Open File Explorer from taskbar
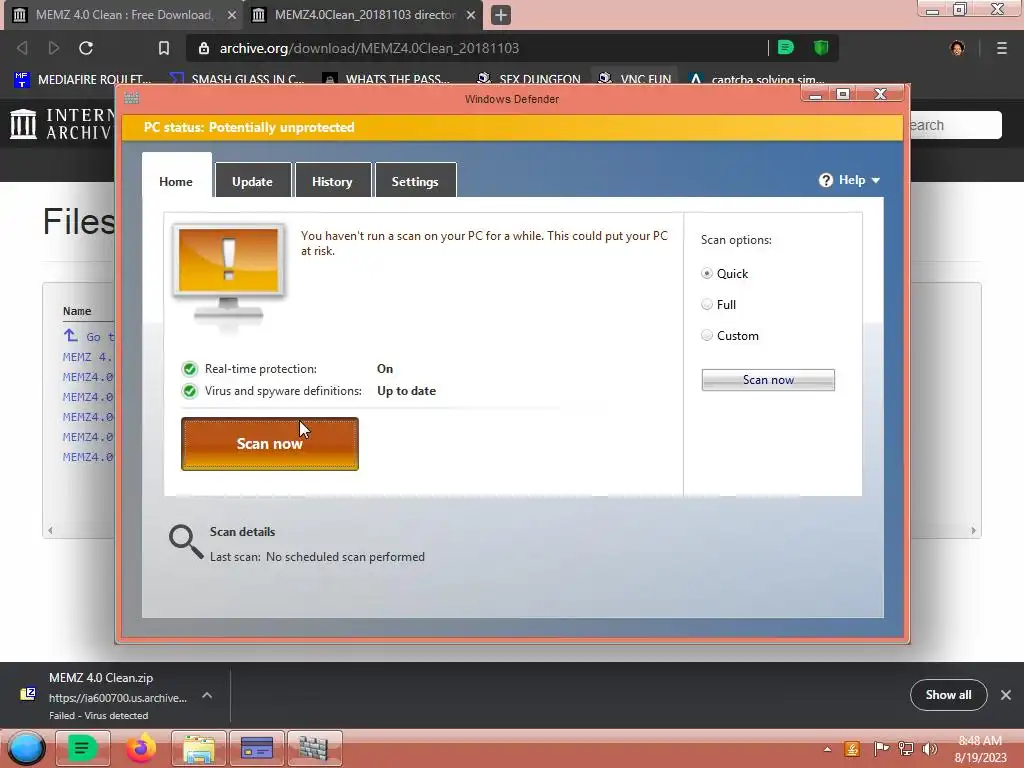This screenshot has width=1024, height=768. pyautogui.click(x=199, y=748)
